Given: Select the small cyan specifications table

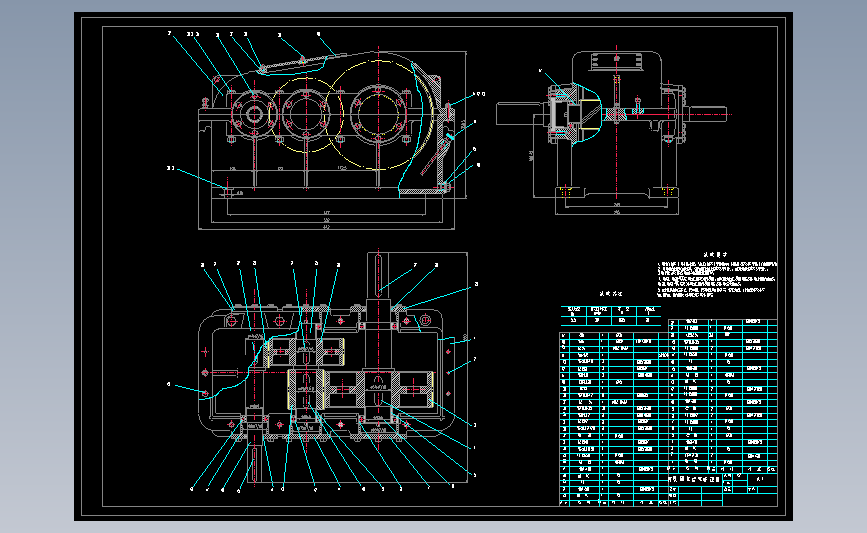Looking at the screenshot, I should click(610, 315).
